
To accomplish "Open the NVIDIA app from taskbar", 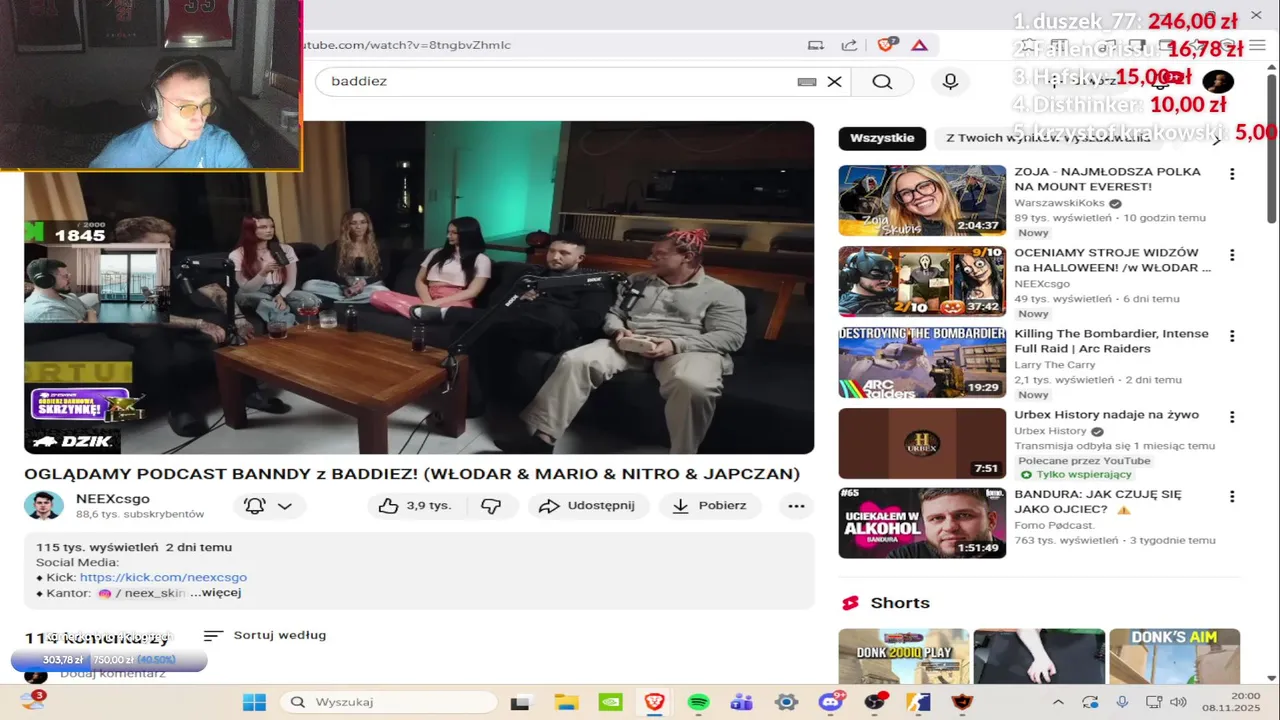I will [x=610, y=702].
